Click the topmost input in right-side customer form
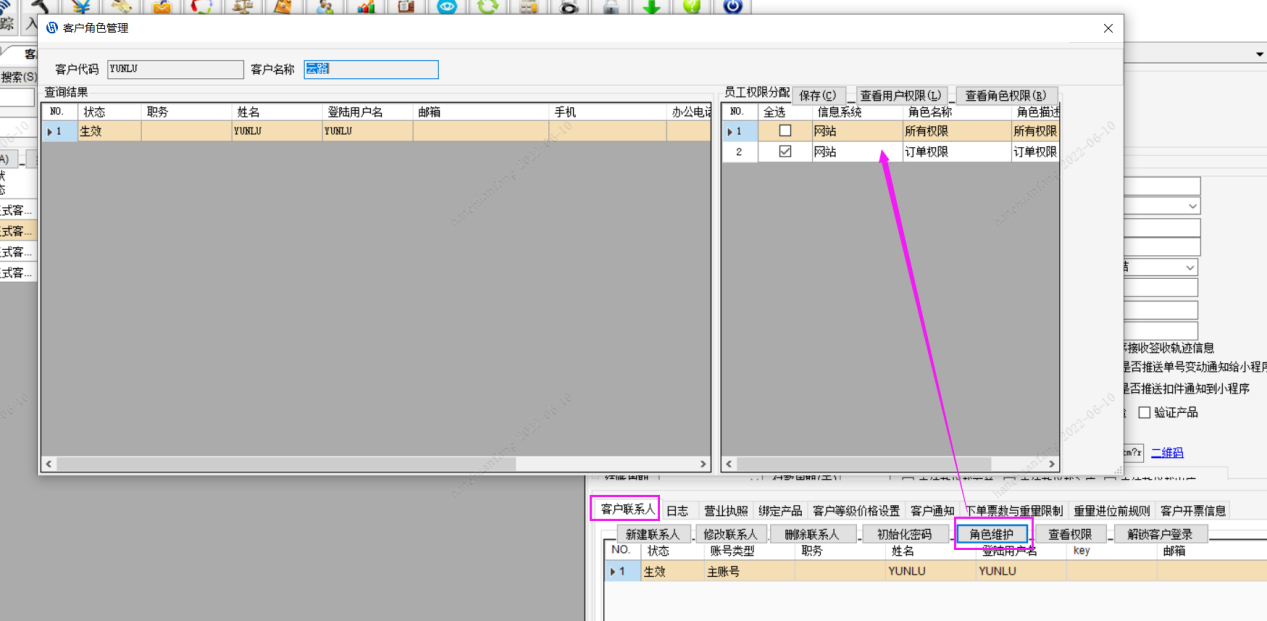Viewport: 1267px width, 621px height. (1162, 186)
